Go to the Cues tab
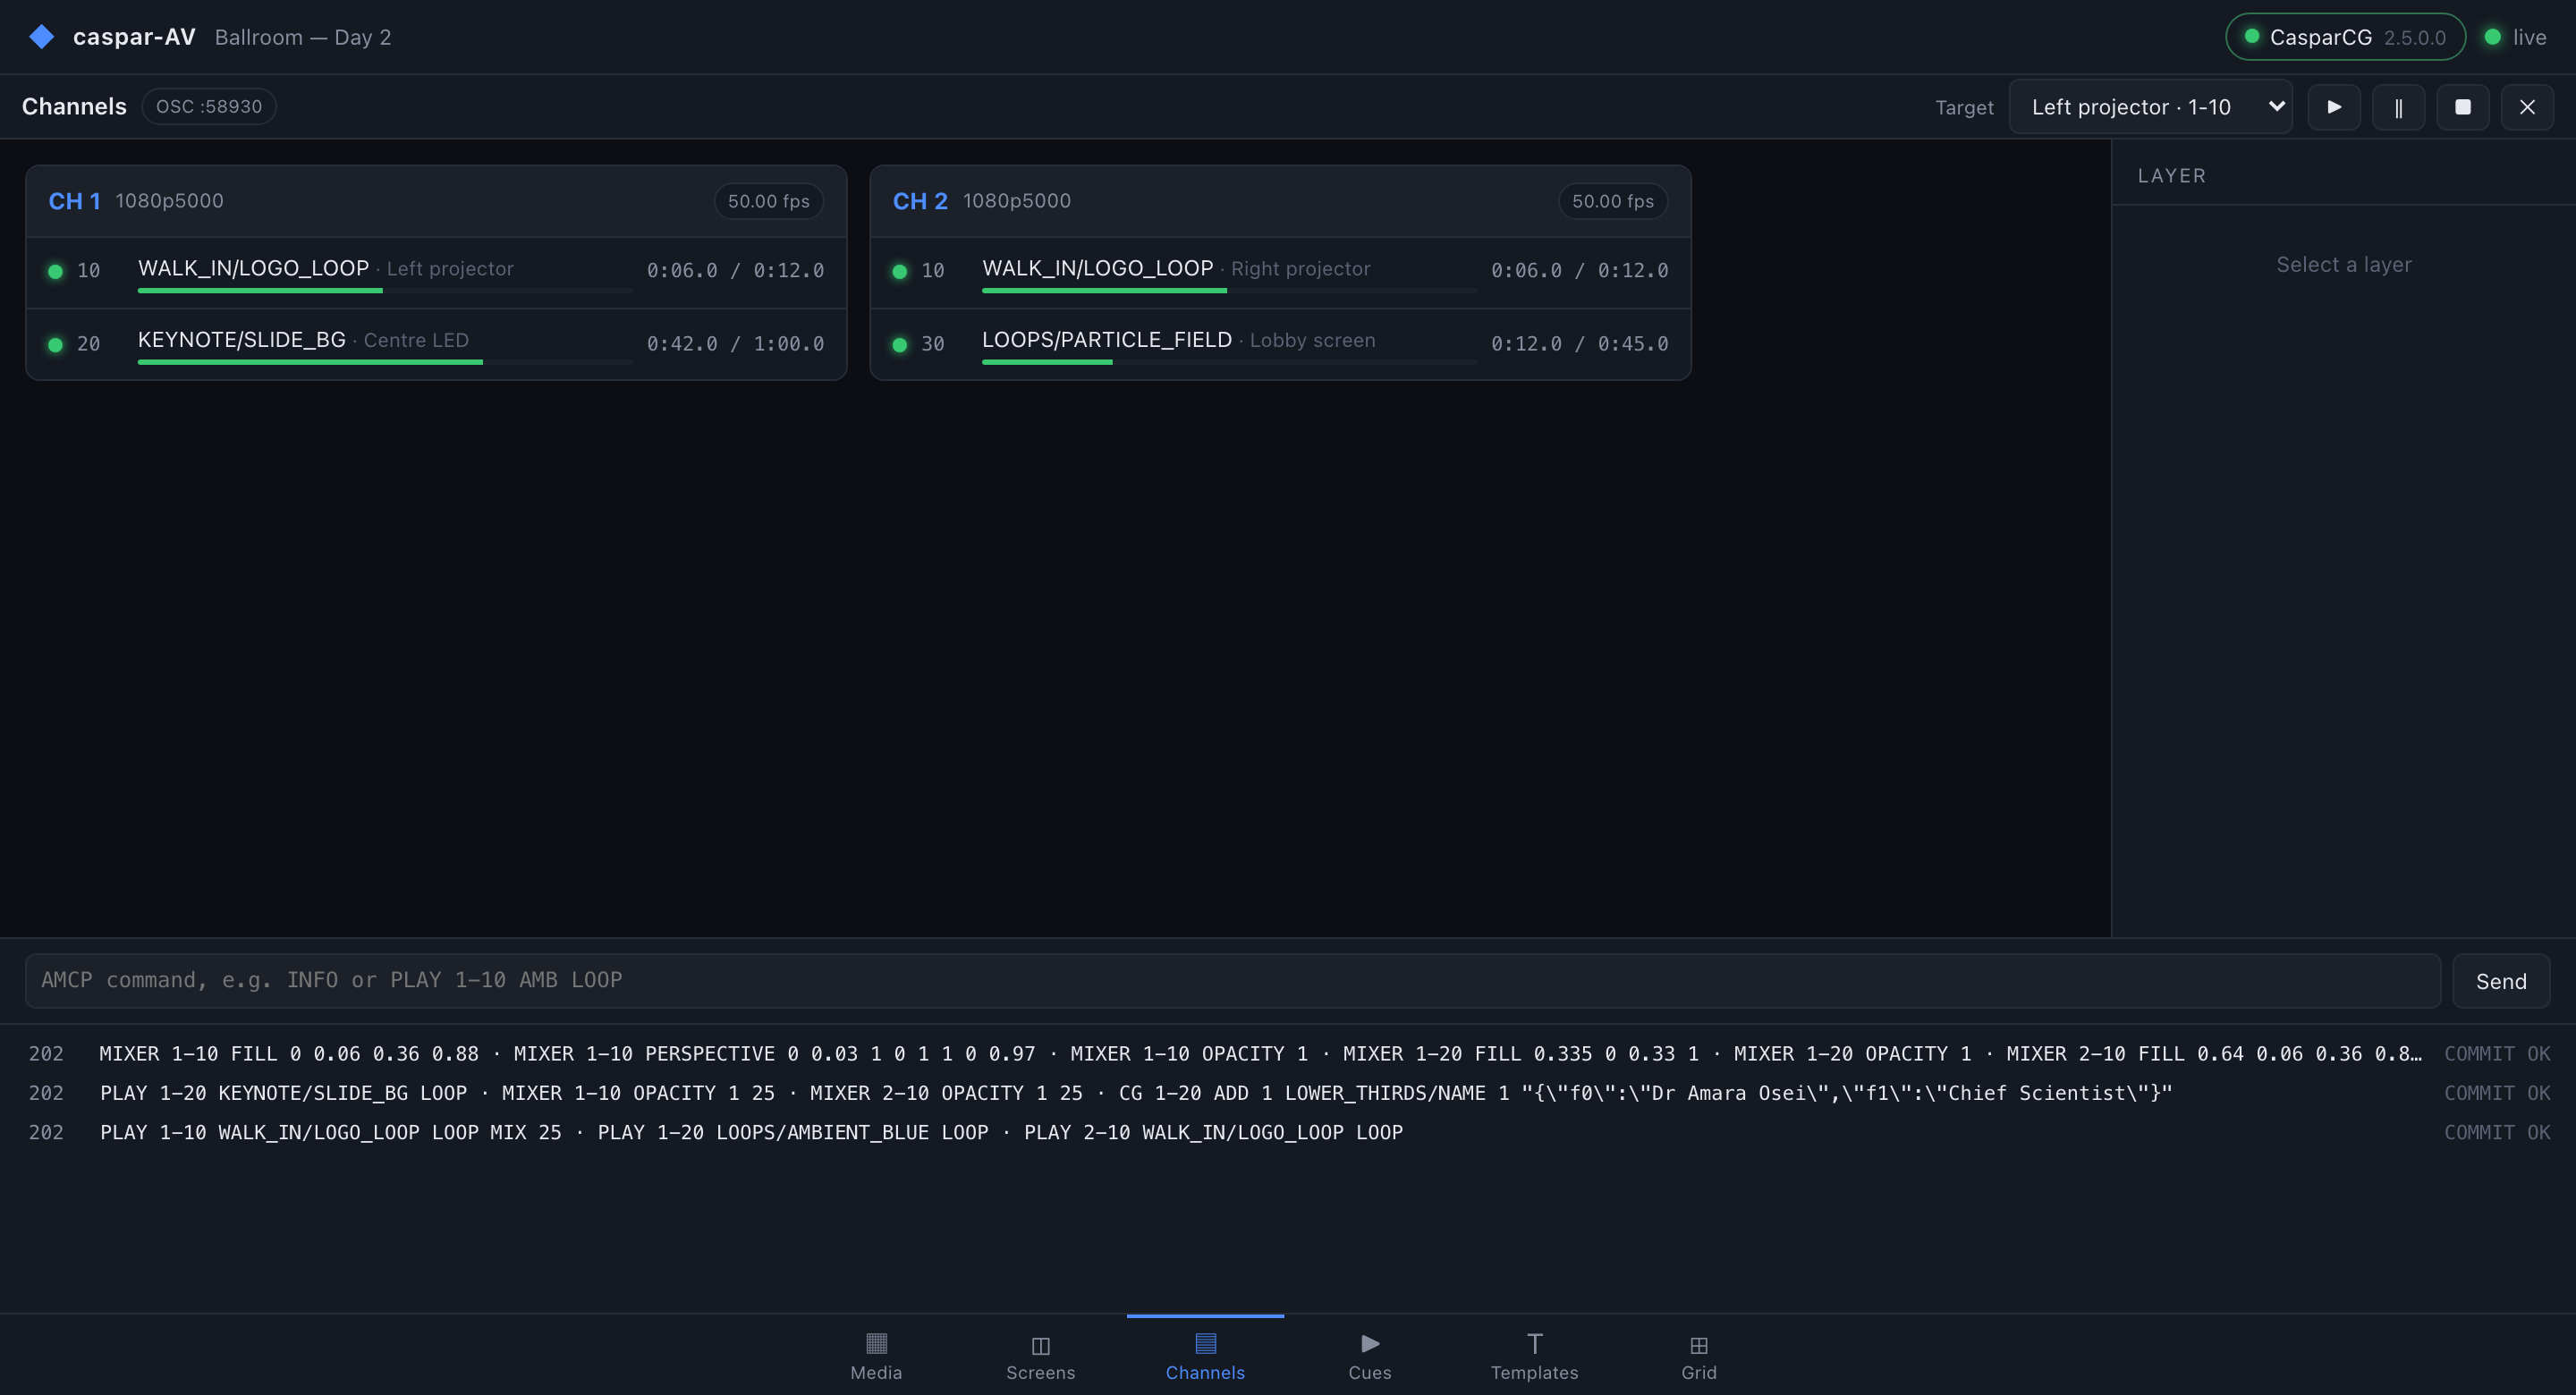Screen dimensions: 2576x1395 point(1369,1356)
